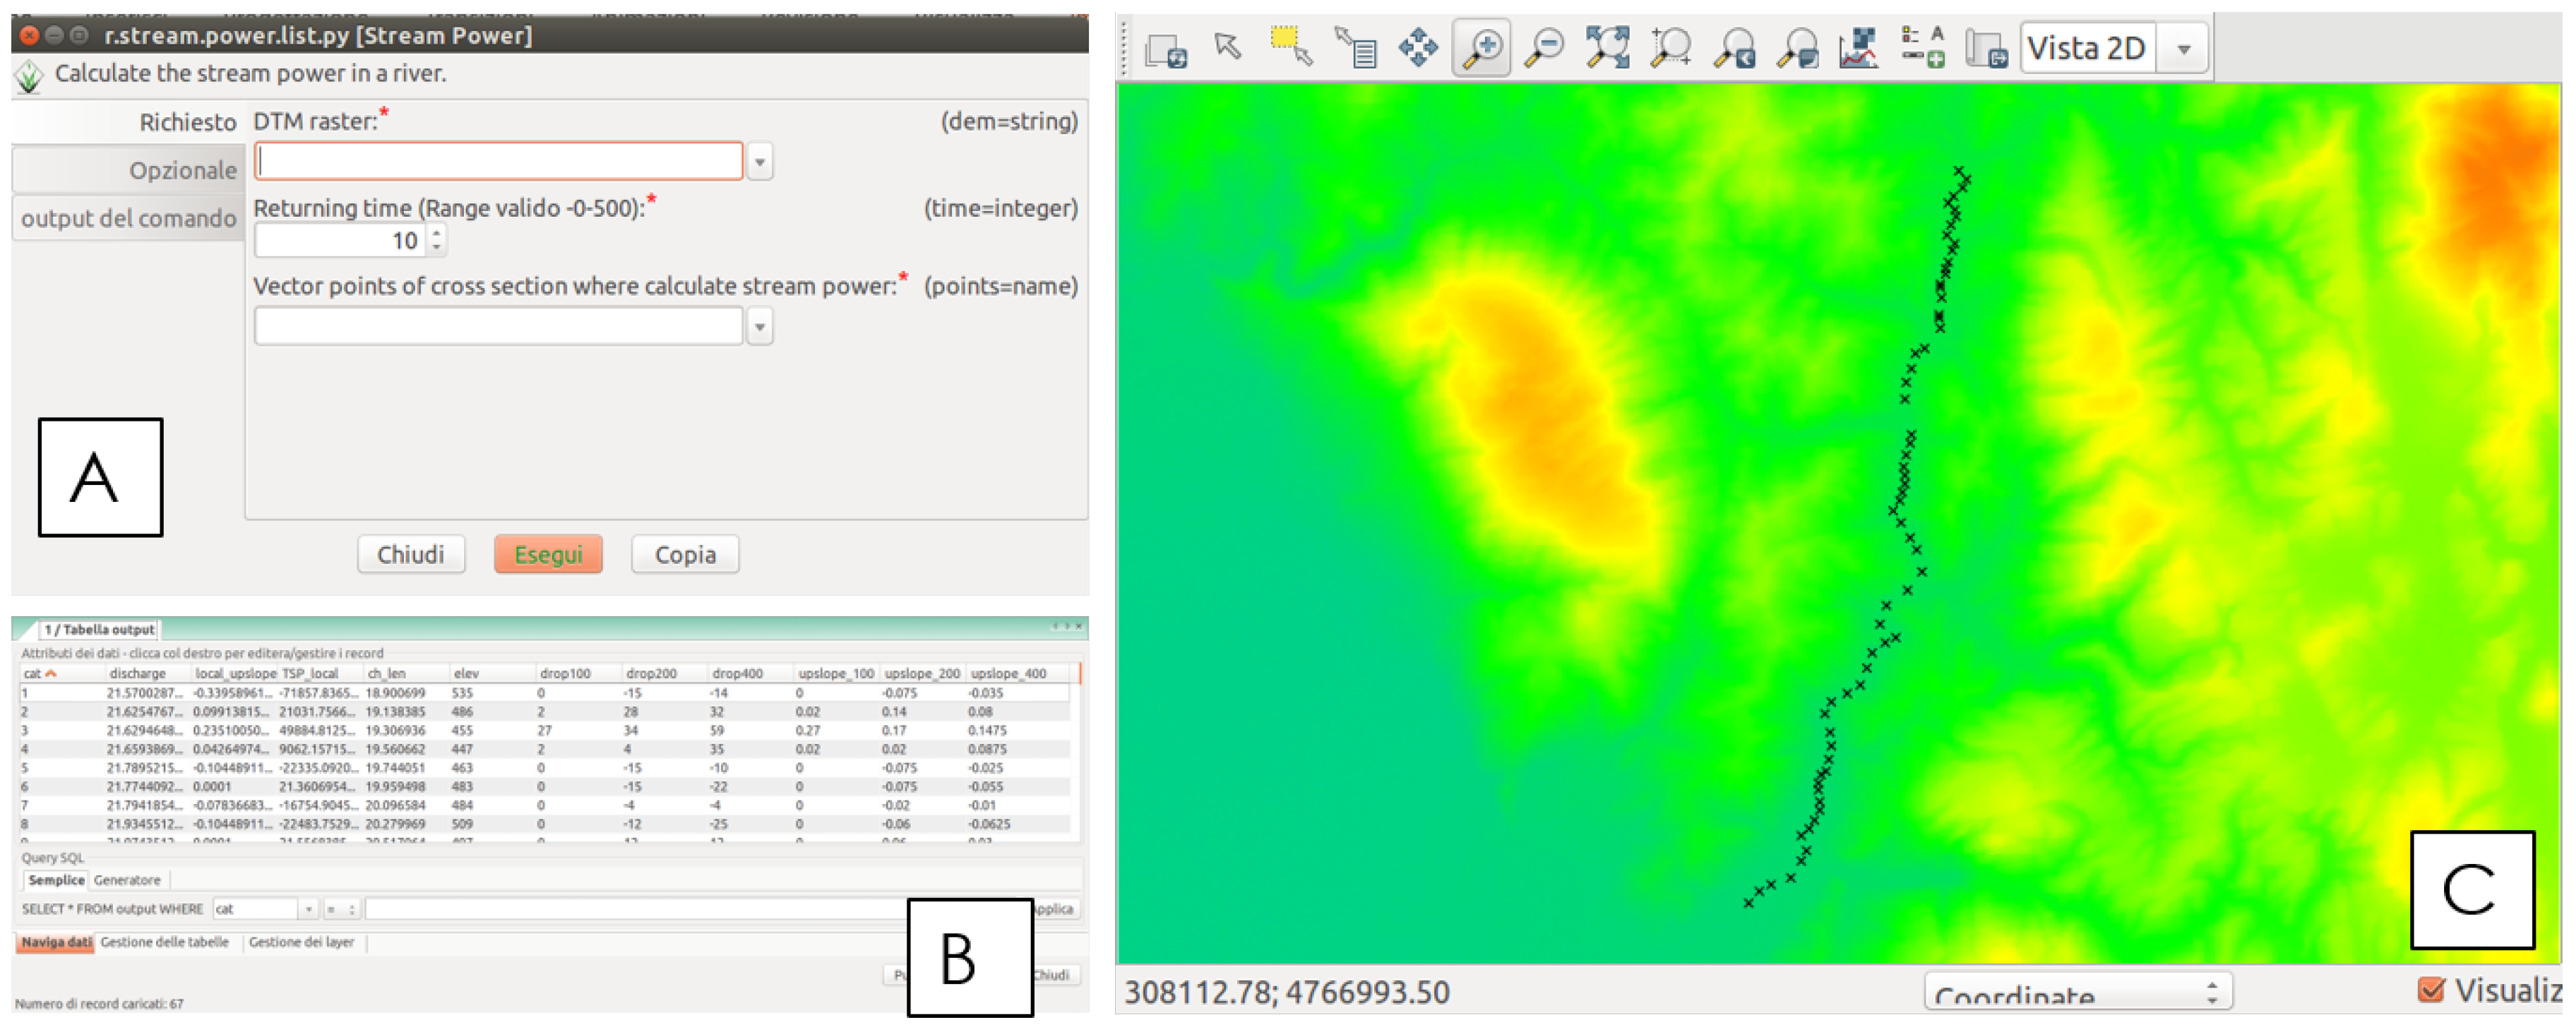This screenshot has height=1027, width=2576.
Task: Click Zoom to map extent icon
Action: tap(1607, 47)
